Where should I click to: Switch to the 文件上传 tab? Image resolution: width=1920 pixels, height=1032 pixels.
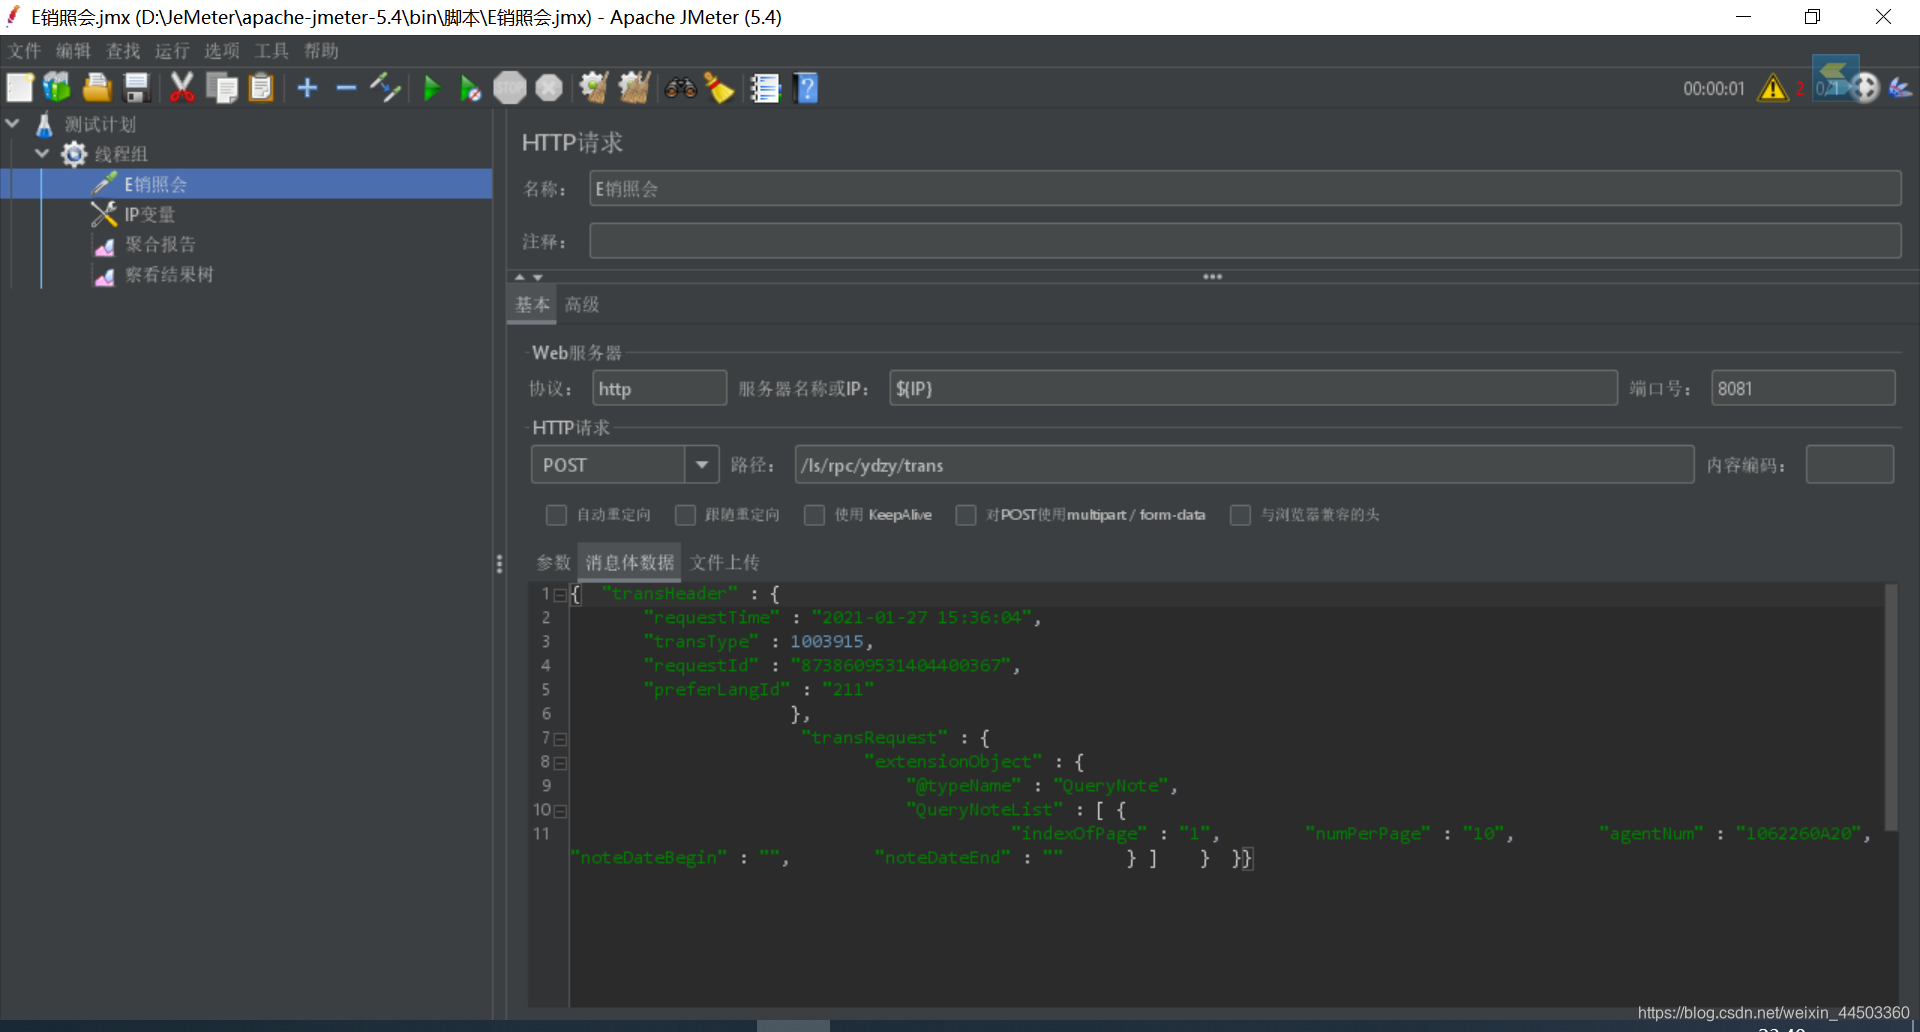click(x=724, y=563)
